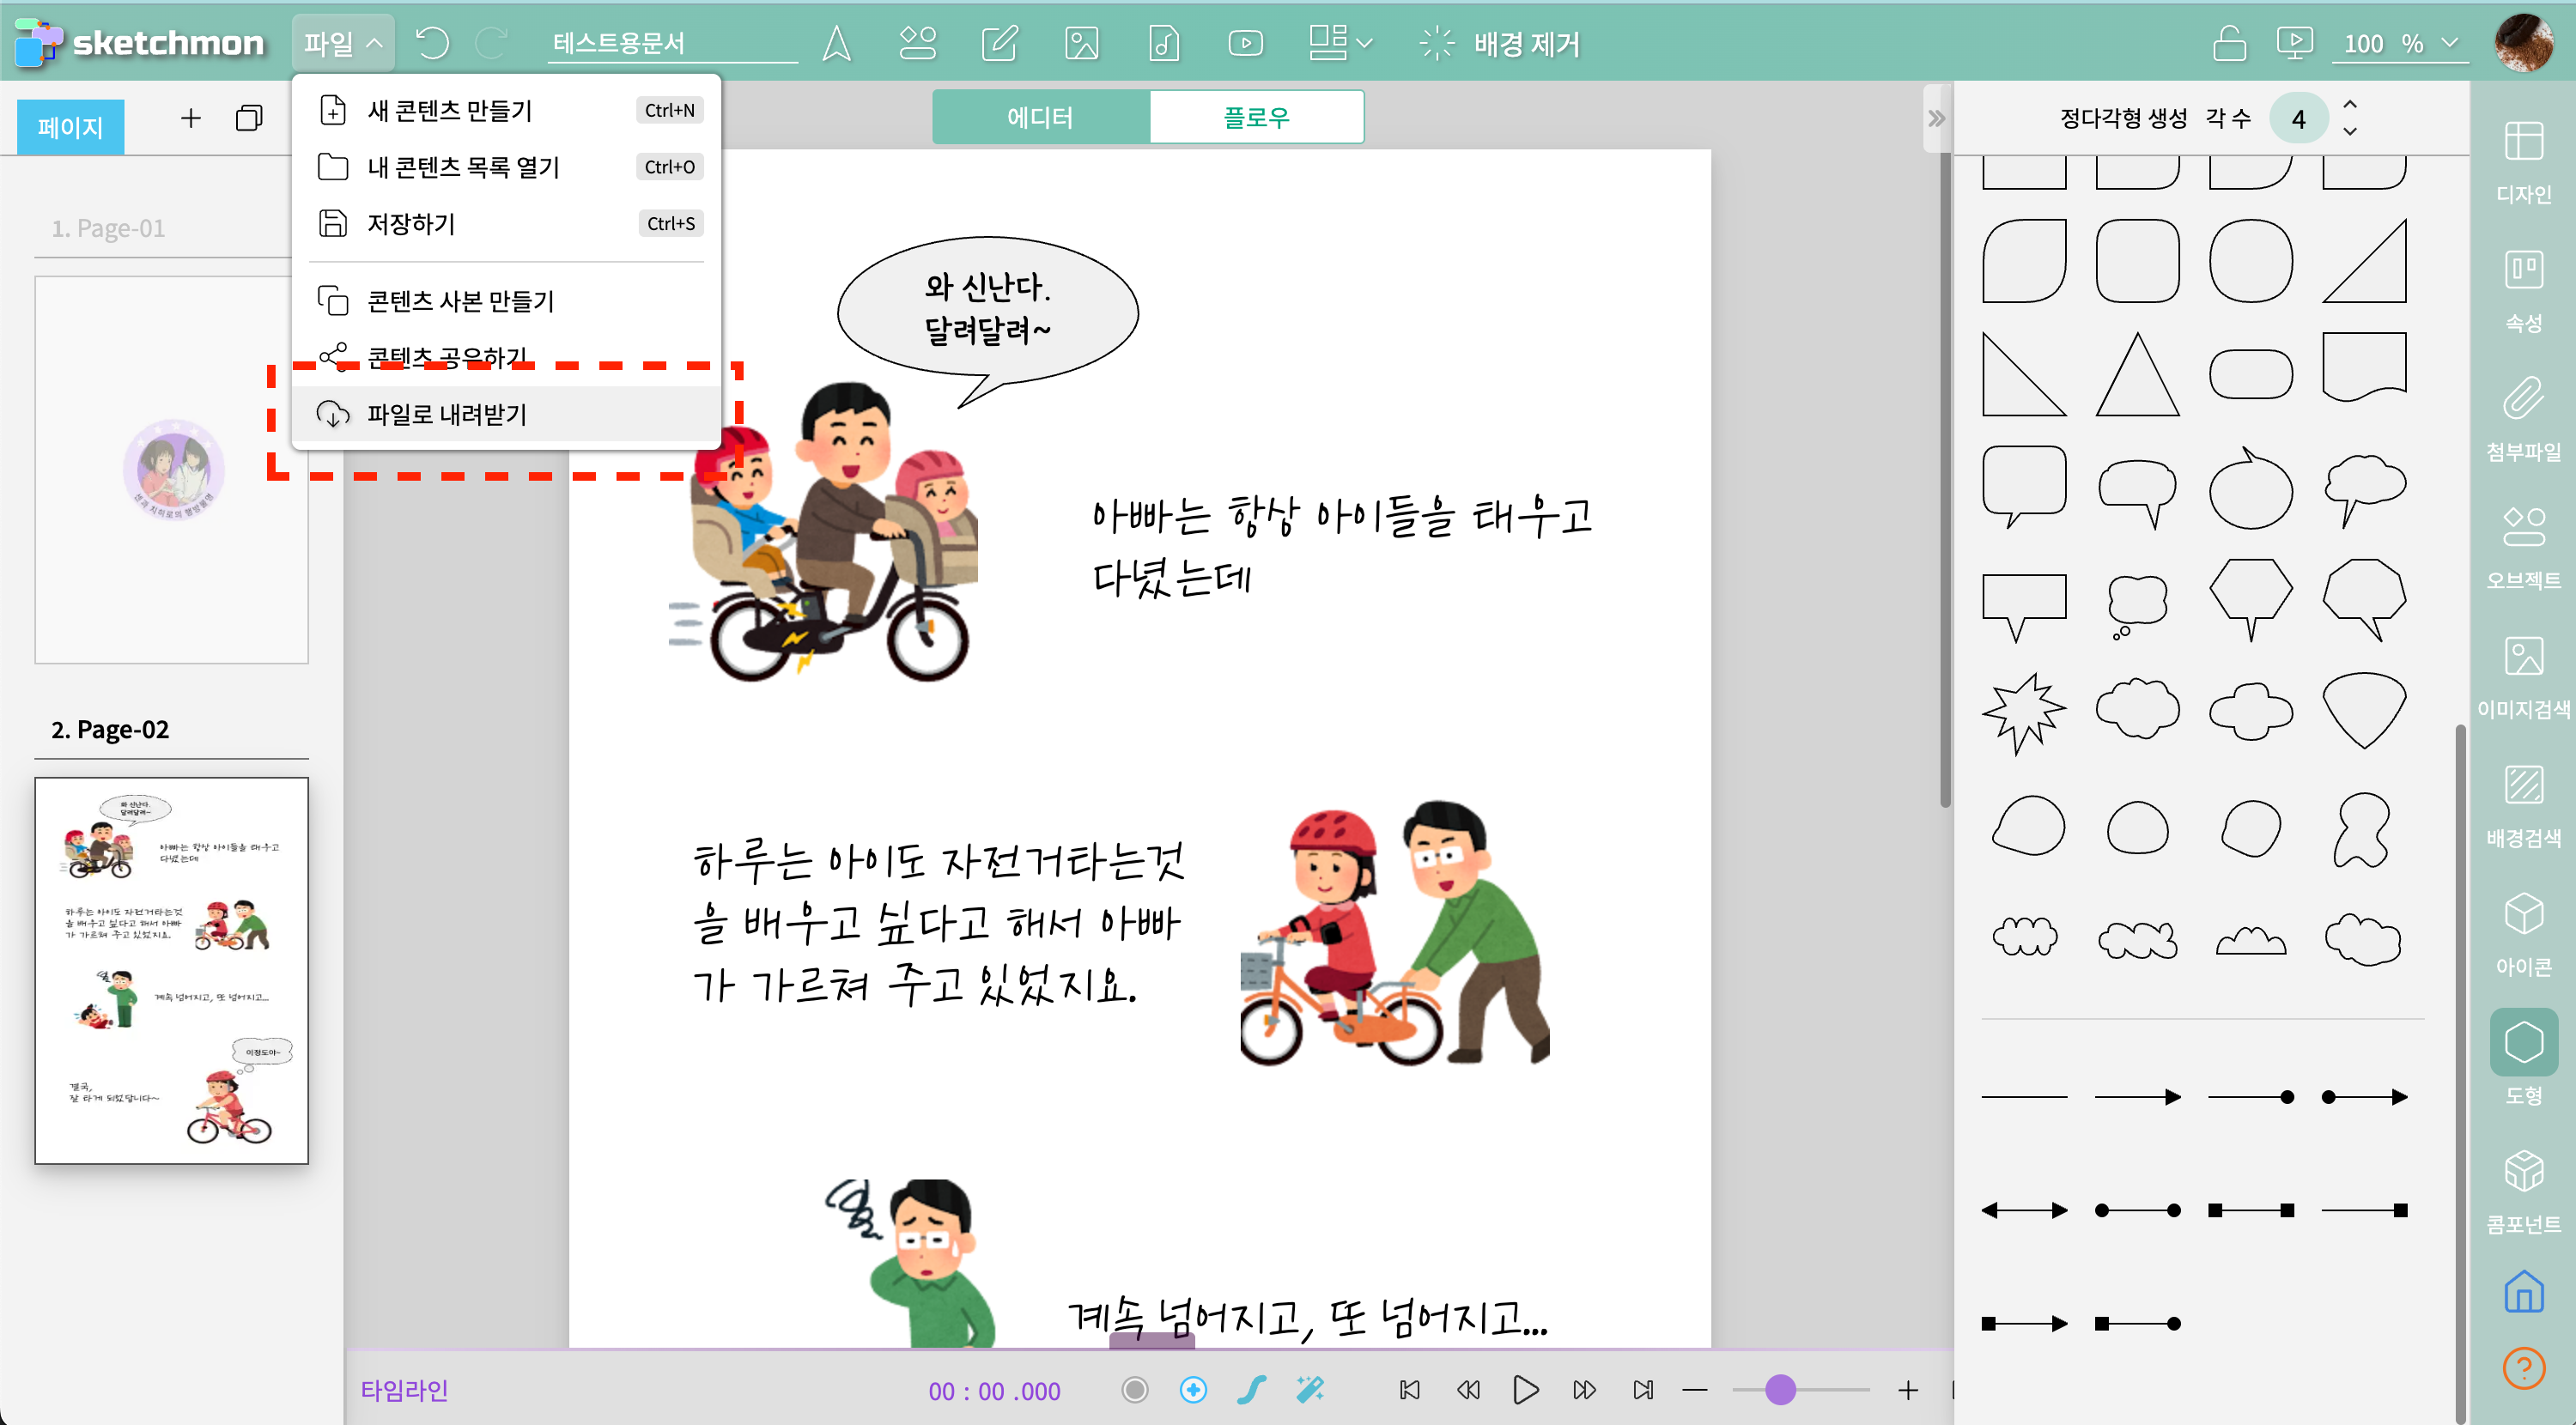Click the music file icon in toolbar

pyautogui.click(x=1163, y=43)
